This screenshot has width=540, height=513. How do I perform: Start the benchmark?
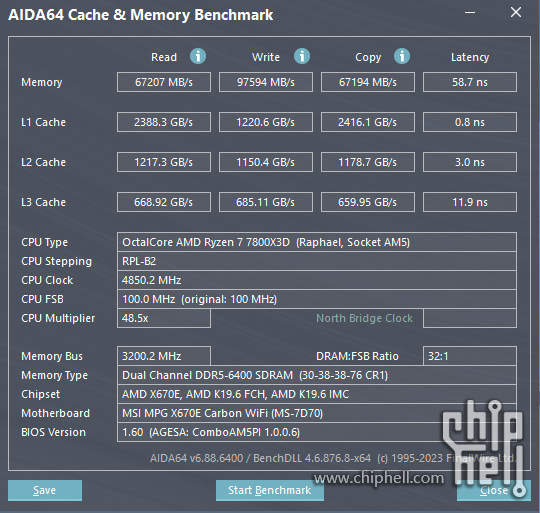pos(270,490)
